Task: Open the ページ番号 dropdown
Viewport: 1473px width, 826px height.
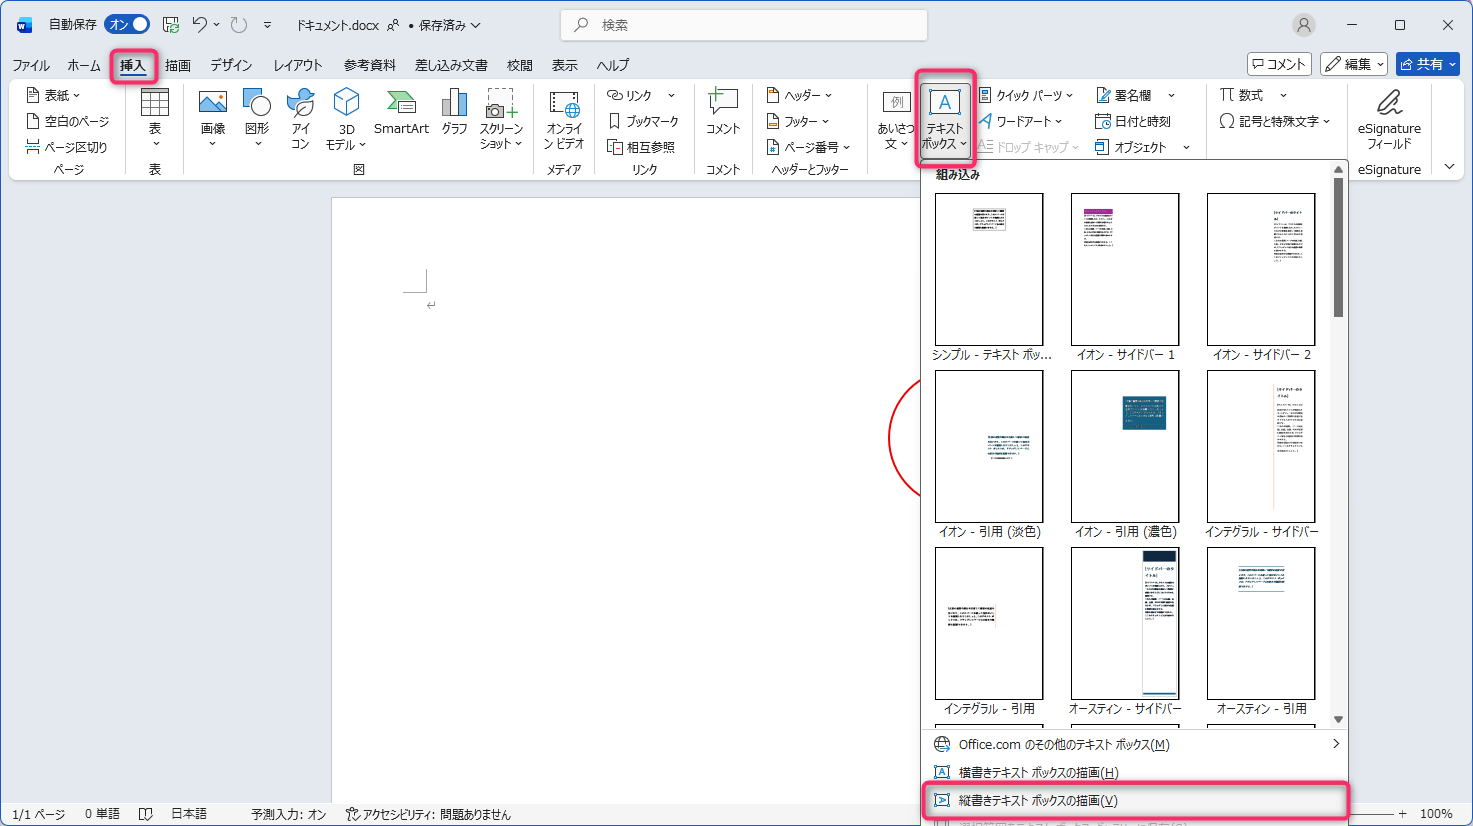Action: pyautogui.click(x=808, y=147)
